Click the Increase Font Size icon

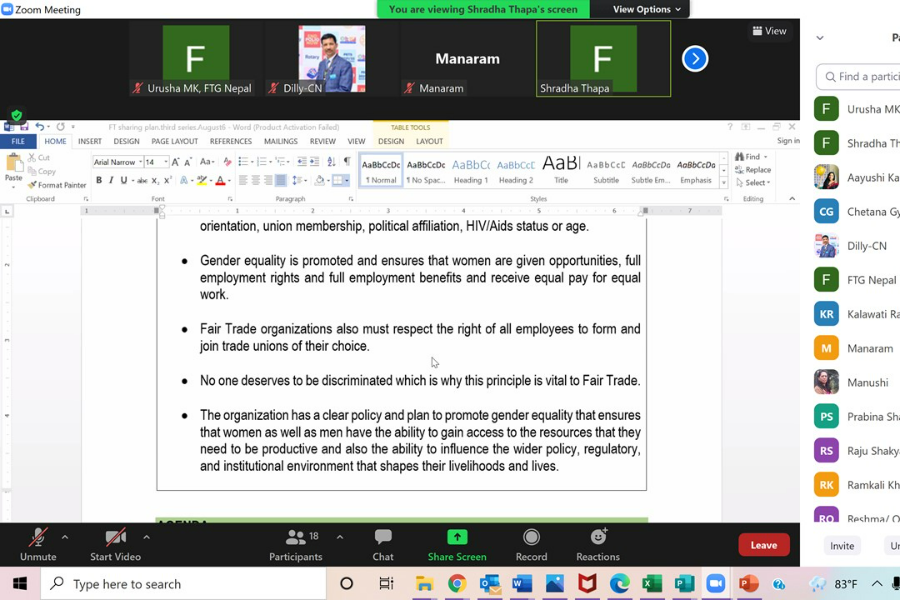point(176,162)
